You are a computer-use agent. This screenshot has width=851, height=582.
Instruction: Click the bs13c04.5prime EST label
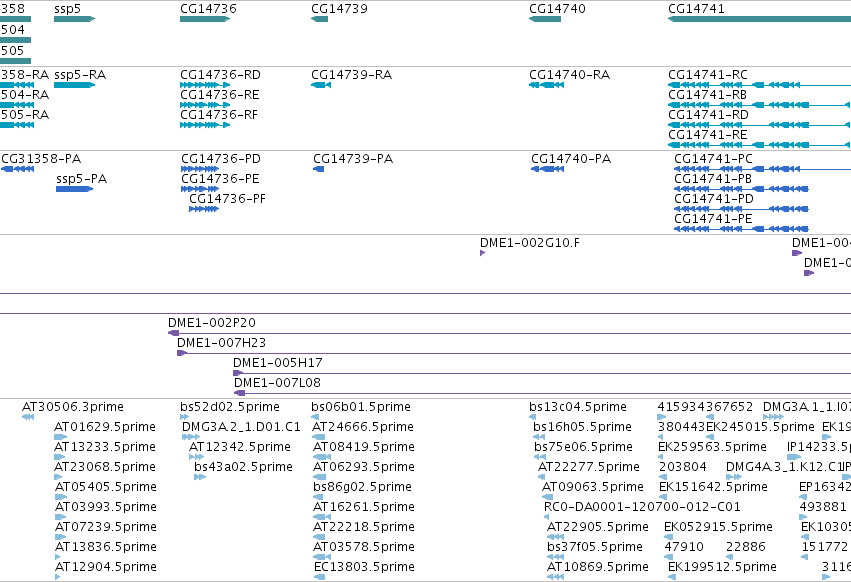click(x=578, y=407)
